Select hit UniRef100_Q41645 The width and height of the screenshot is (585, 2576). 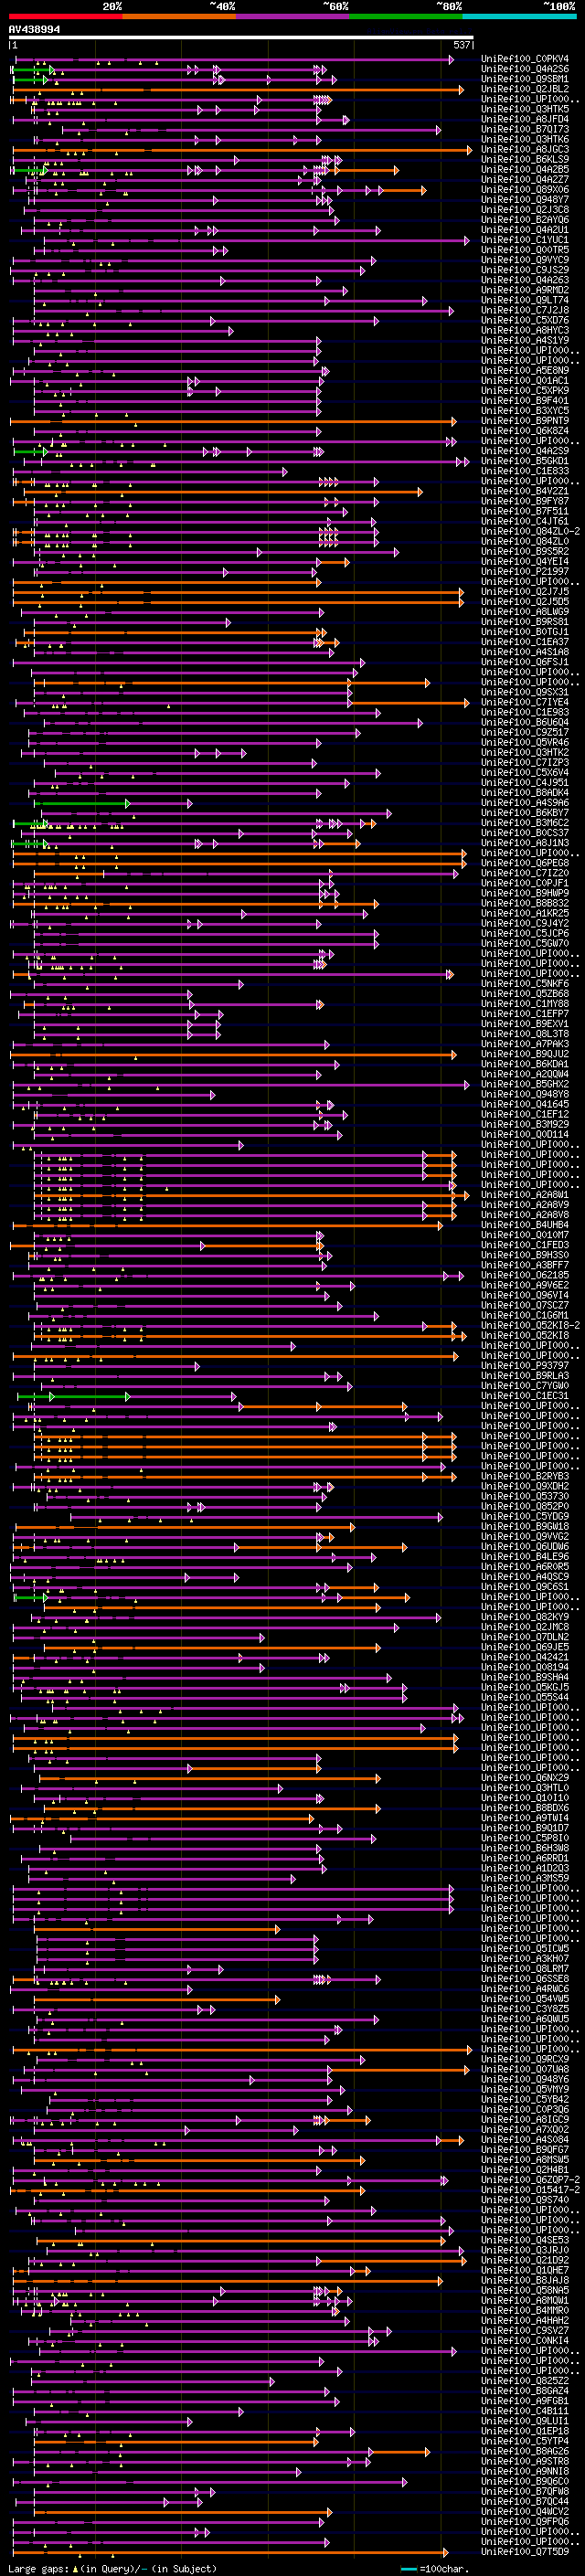(525, 1104)
